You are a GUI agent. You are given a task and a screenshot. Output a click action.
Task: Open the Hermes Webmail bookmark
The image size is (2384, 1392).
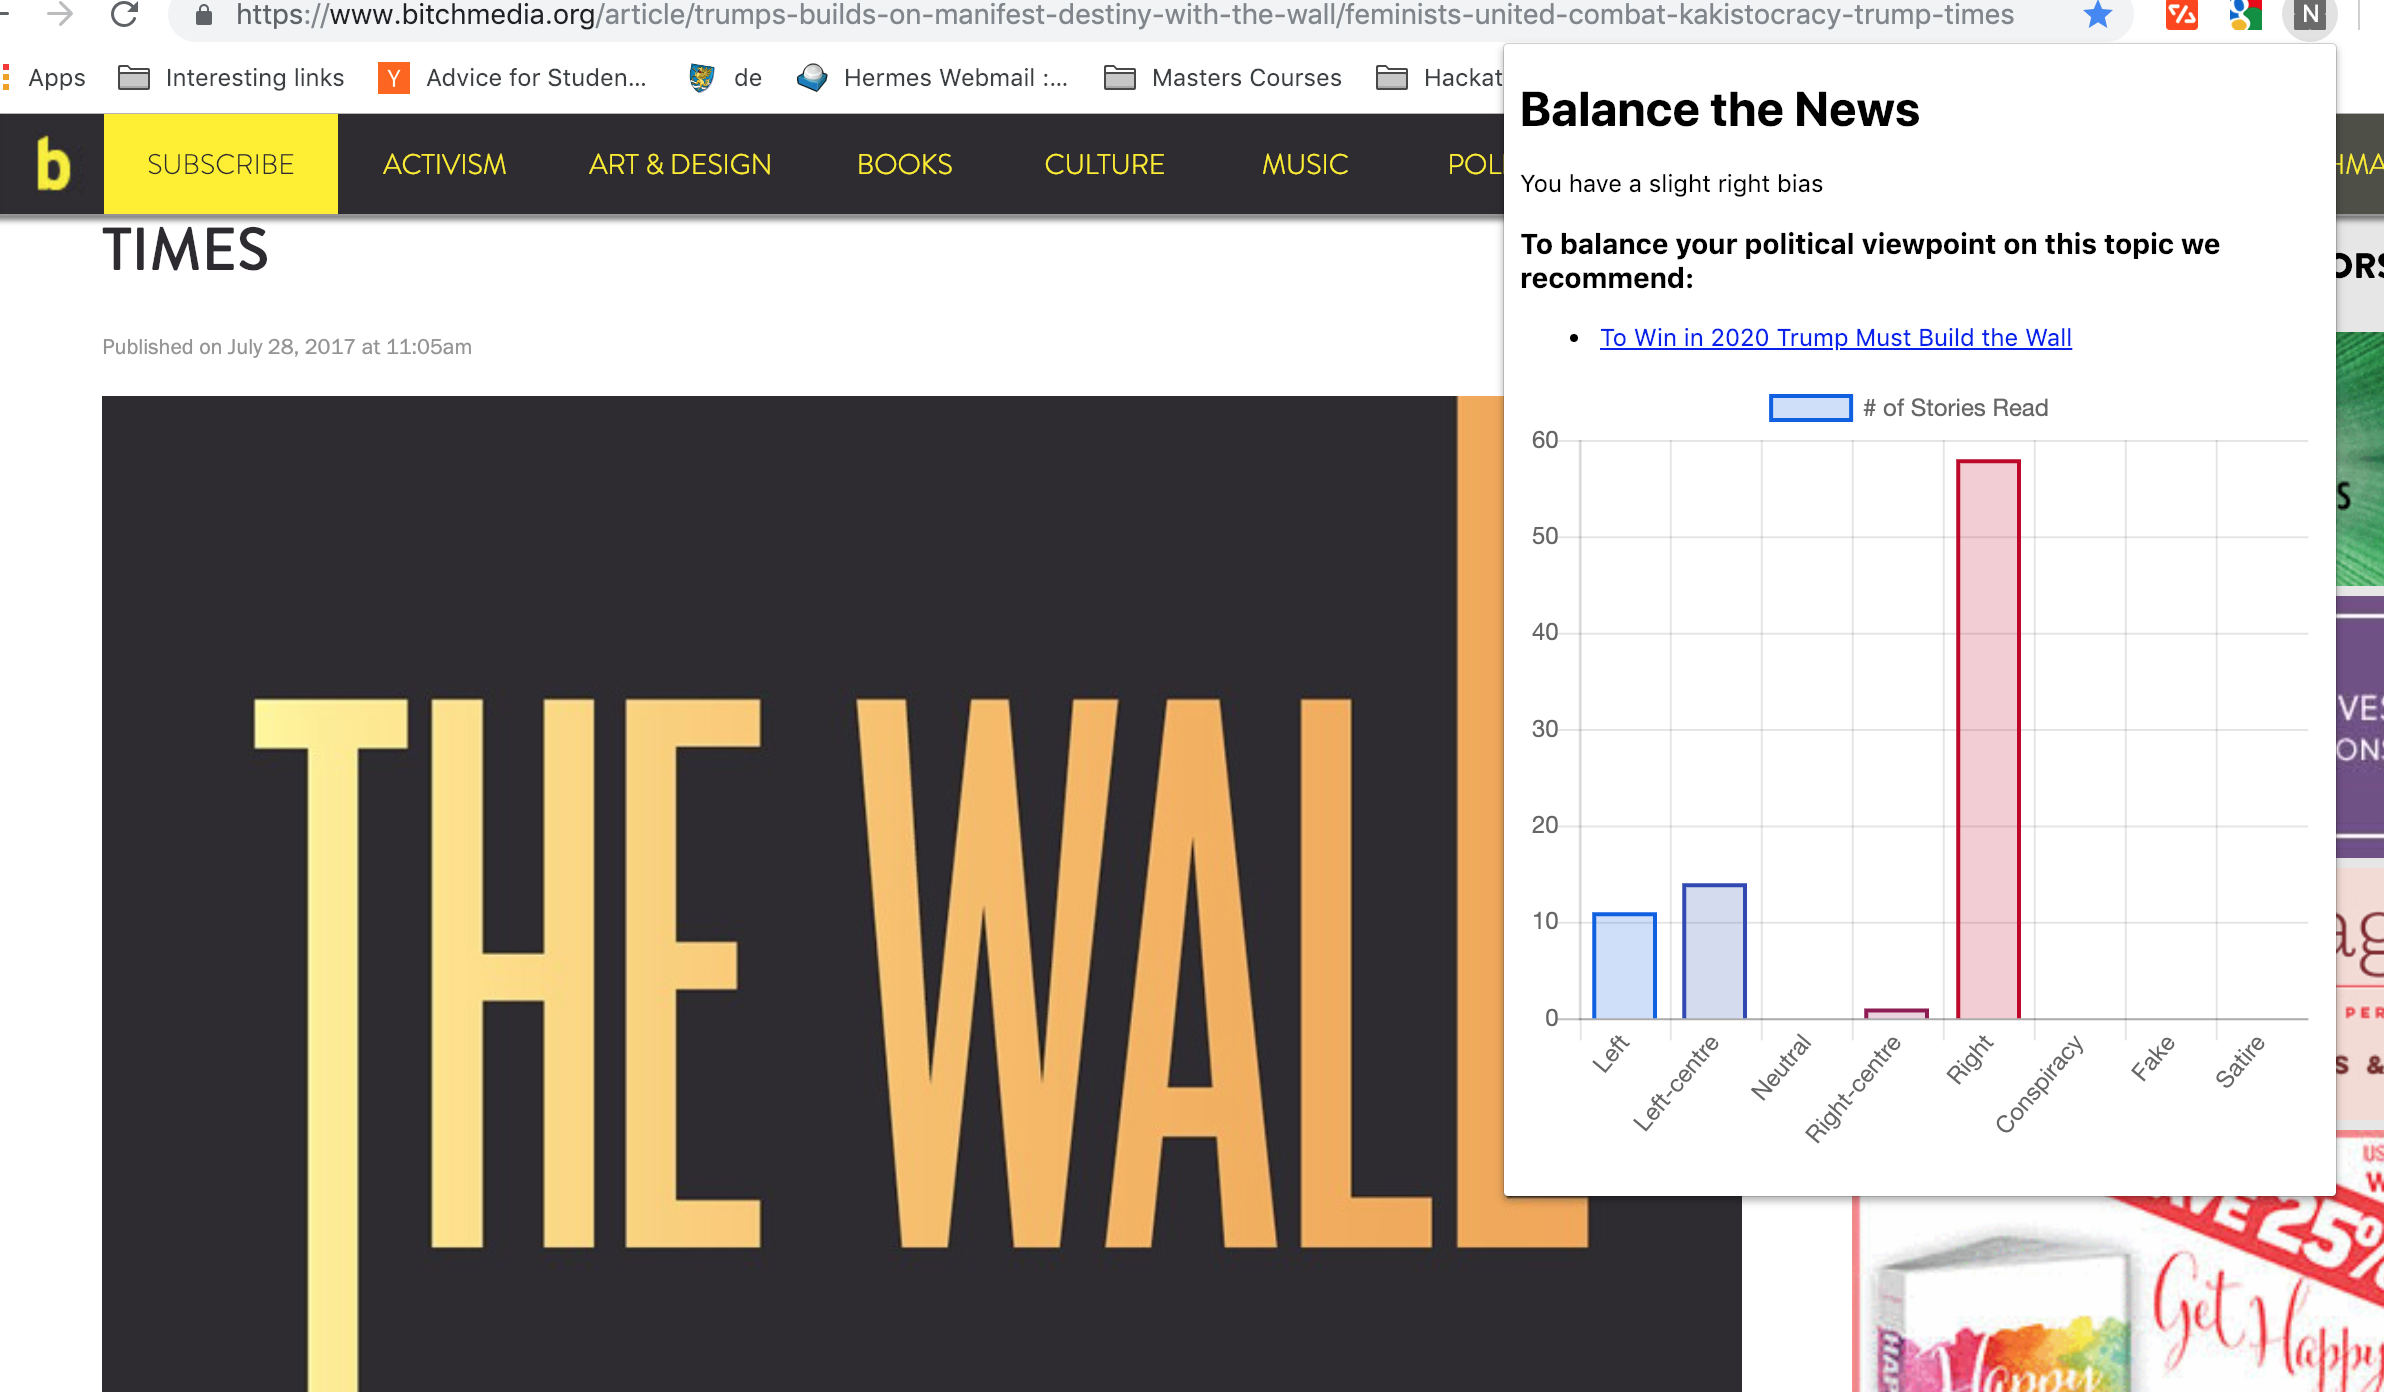pos(932,78)
